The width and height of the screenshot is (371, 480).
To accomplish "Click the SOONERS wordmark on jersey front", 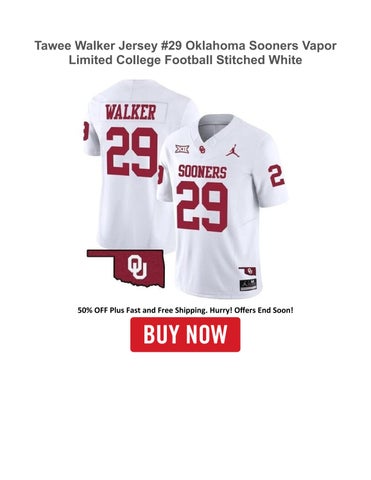I will click(202, 172).
